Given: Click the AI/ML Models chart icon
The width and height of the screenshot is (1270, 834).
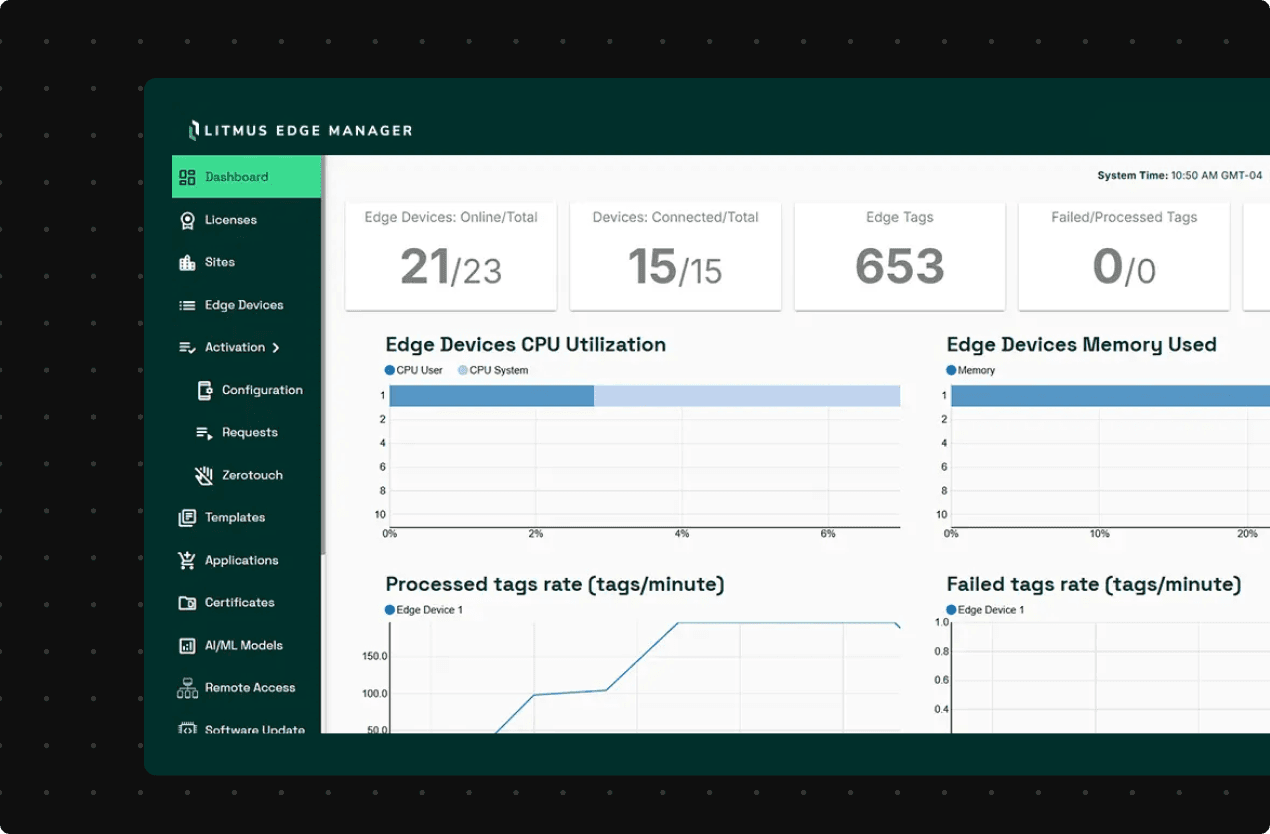Looking at the screenshot, I should 187,646.
